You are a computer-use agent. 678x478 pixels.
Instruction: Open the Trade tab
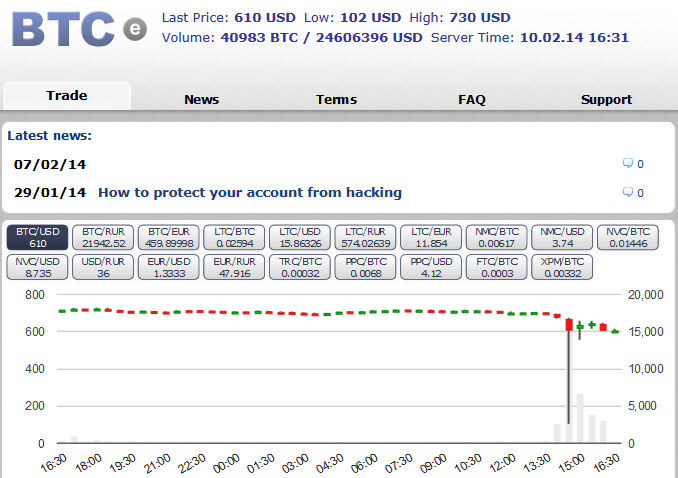point(67,96)
